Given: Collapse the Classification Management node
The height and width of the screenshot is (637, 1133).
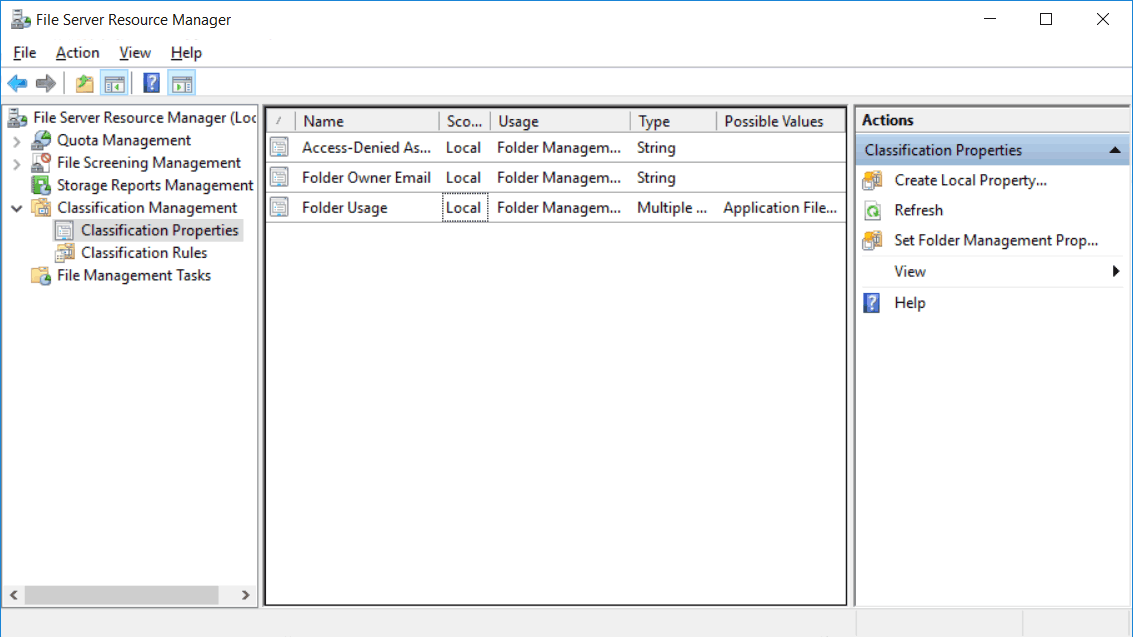Looking at the screenshot, I should pyautogui.click(x=17, y=209).
